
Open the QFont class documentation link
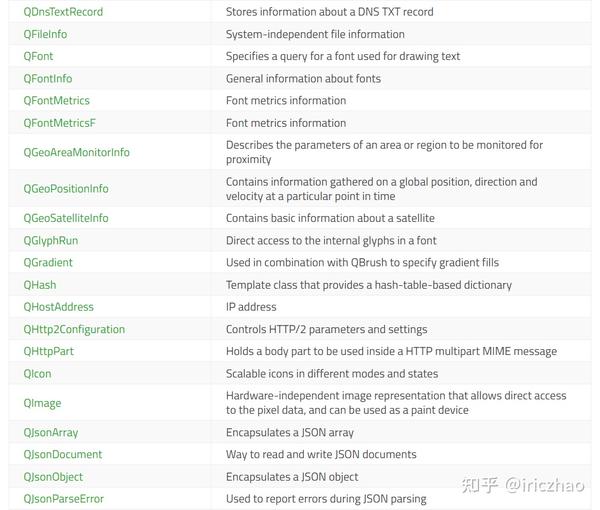39,56
